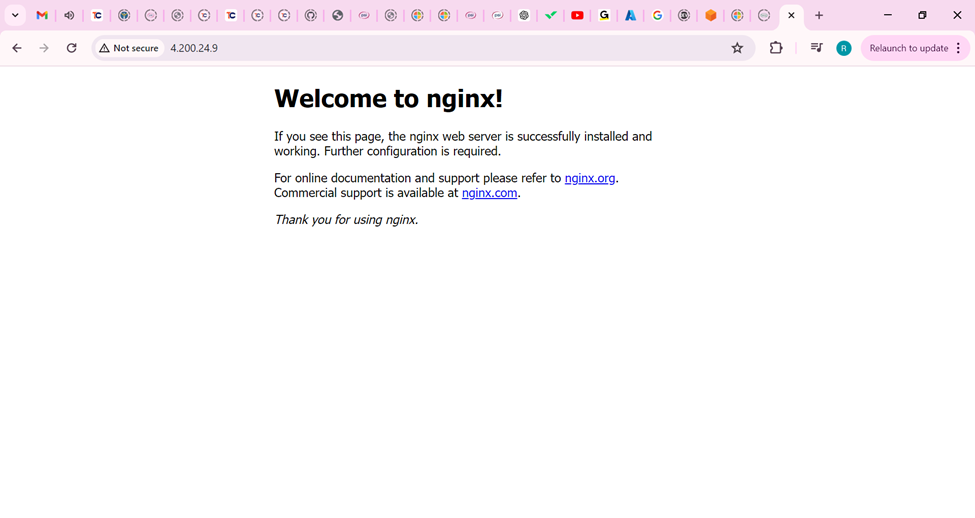Viewport: 975px width, 518px height.
Task: Switch to the Google tab
Action: tap(657, 16)
